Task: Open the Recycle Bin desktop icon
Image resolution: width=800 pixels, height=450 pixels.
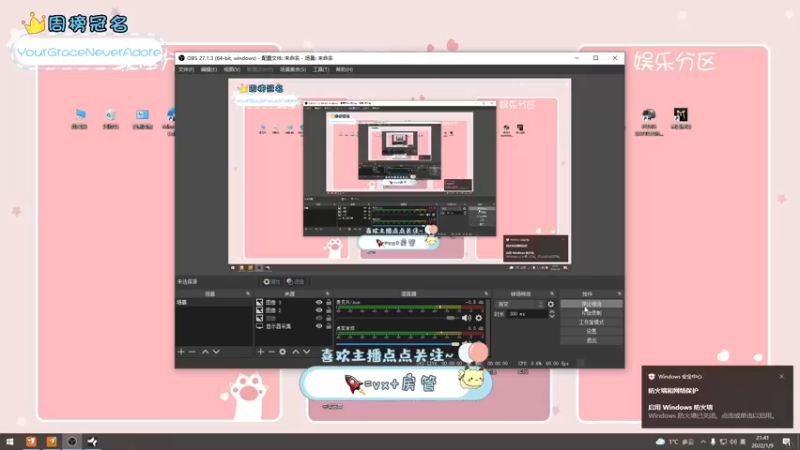Action: click(x=111, y=119)
